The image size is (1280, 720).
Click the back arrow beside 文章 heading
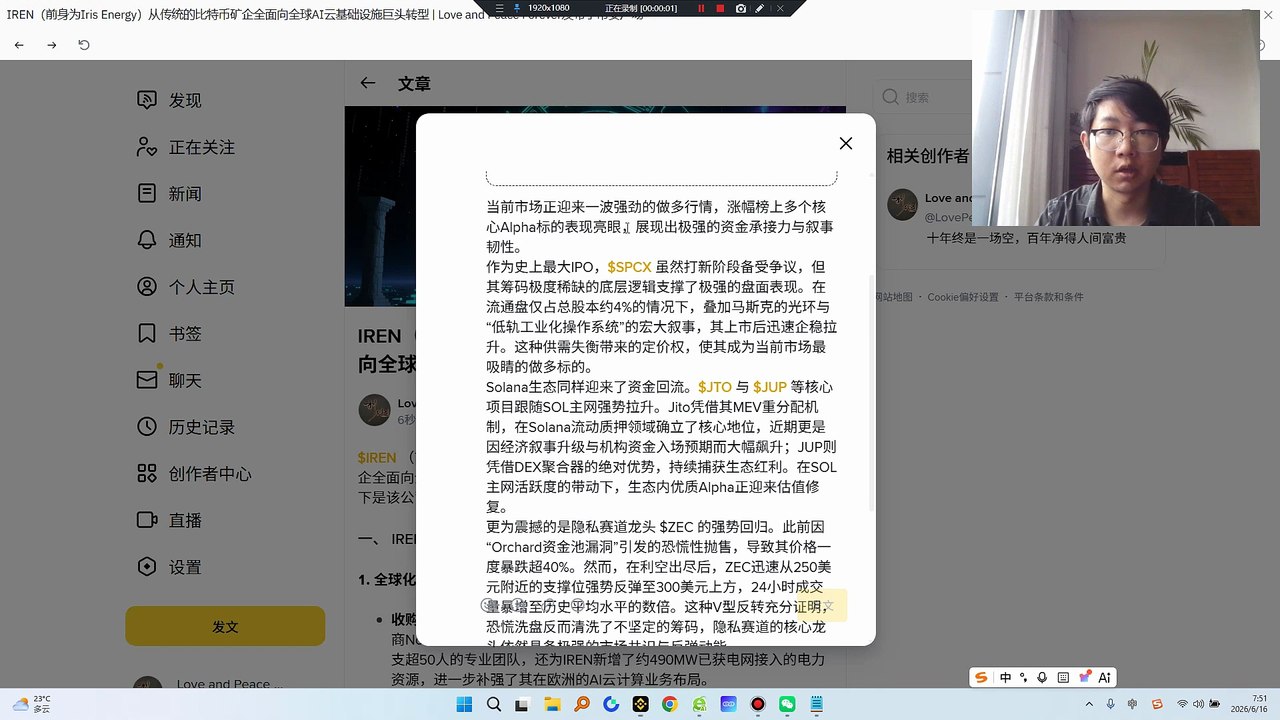pos(368,84)
